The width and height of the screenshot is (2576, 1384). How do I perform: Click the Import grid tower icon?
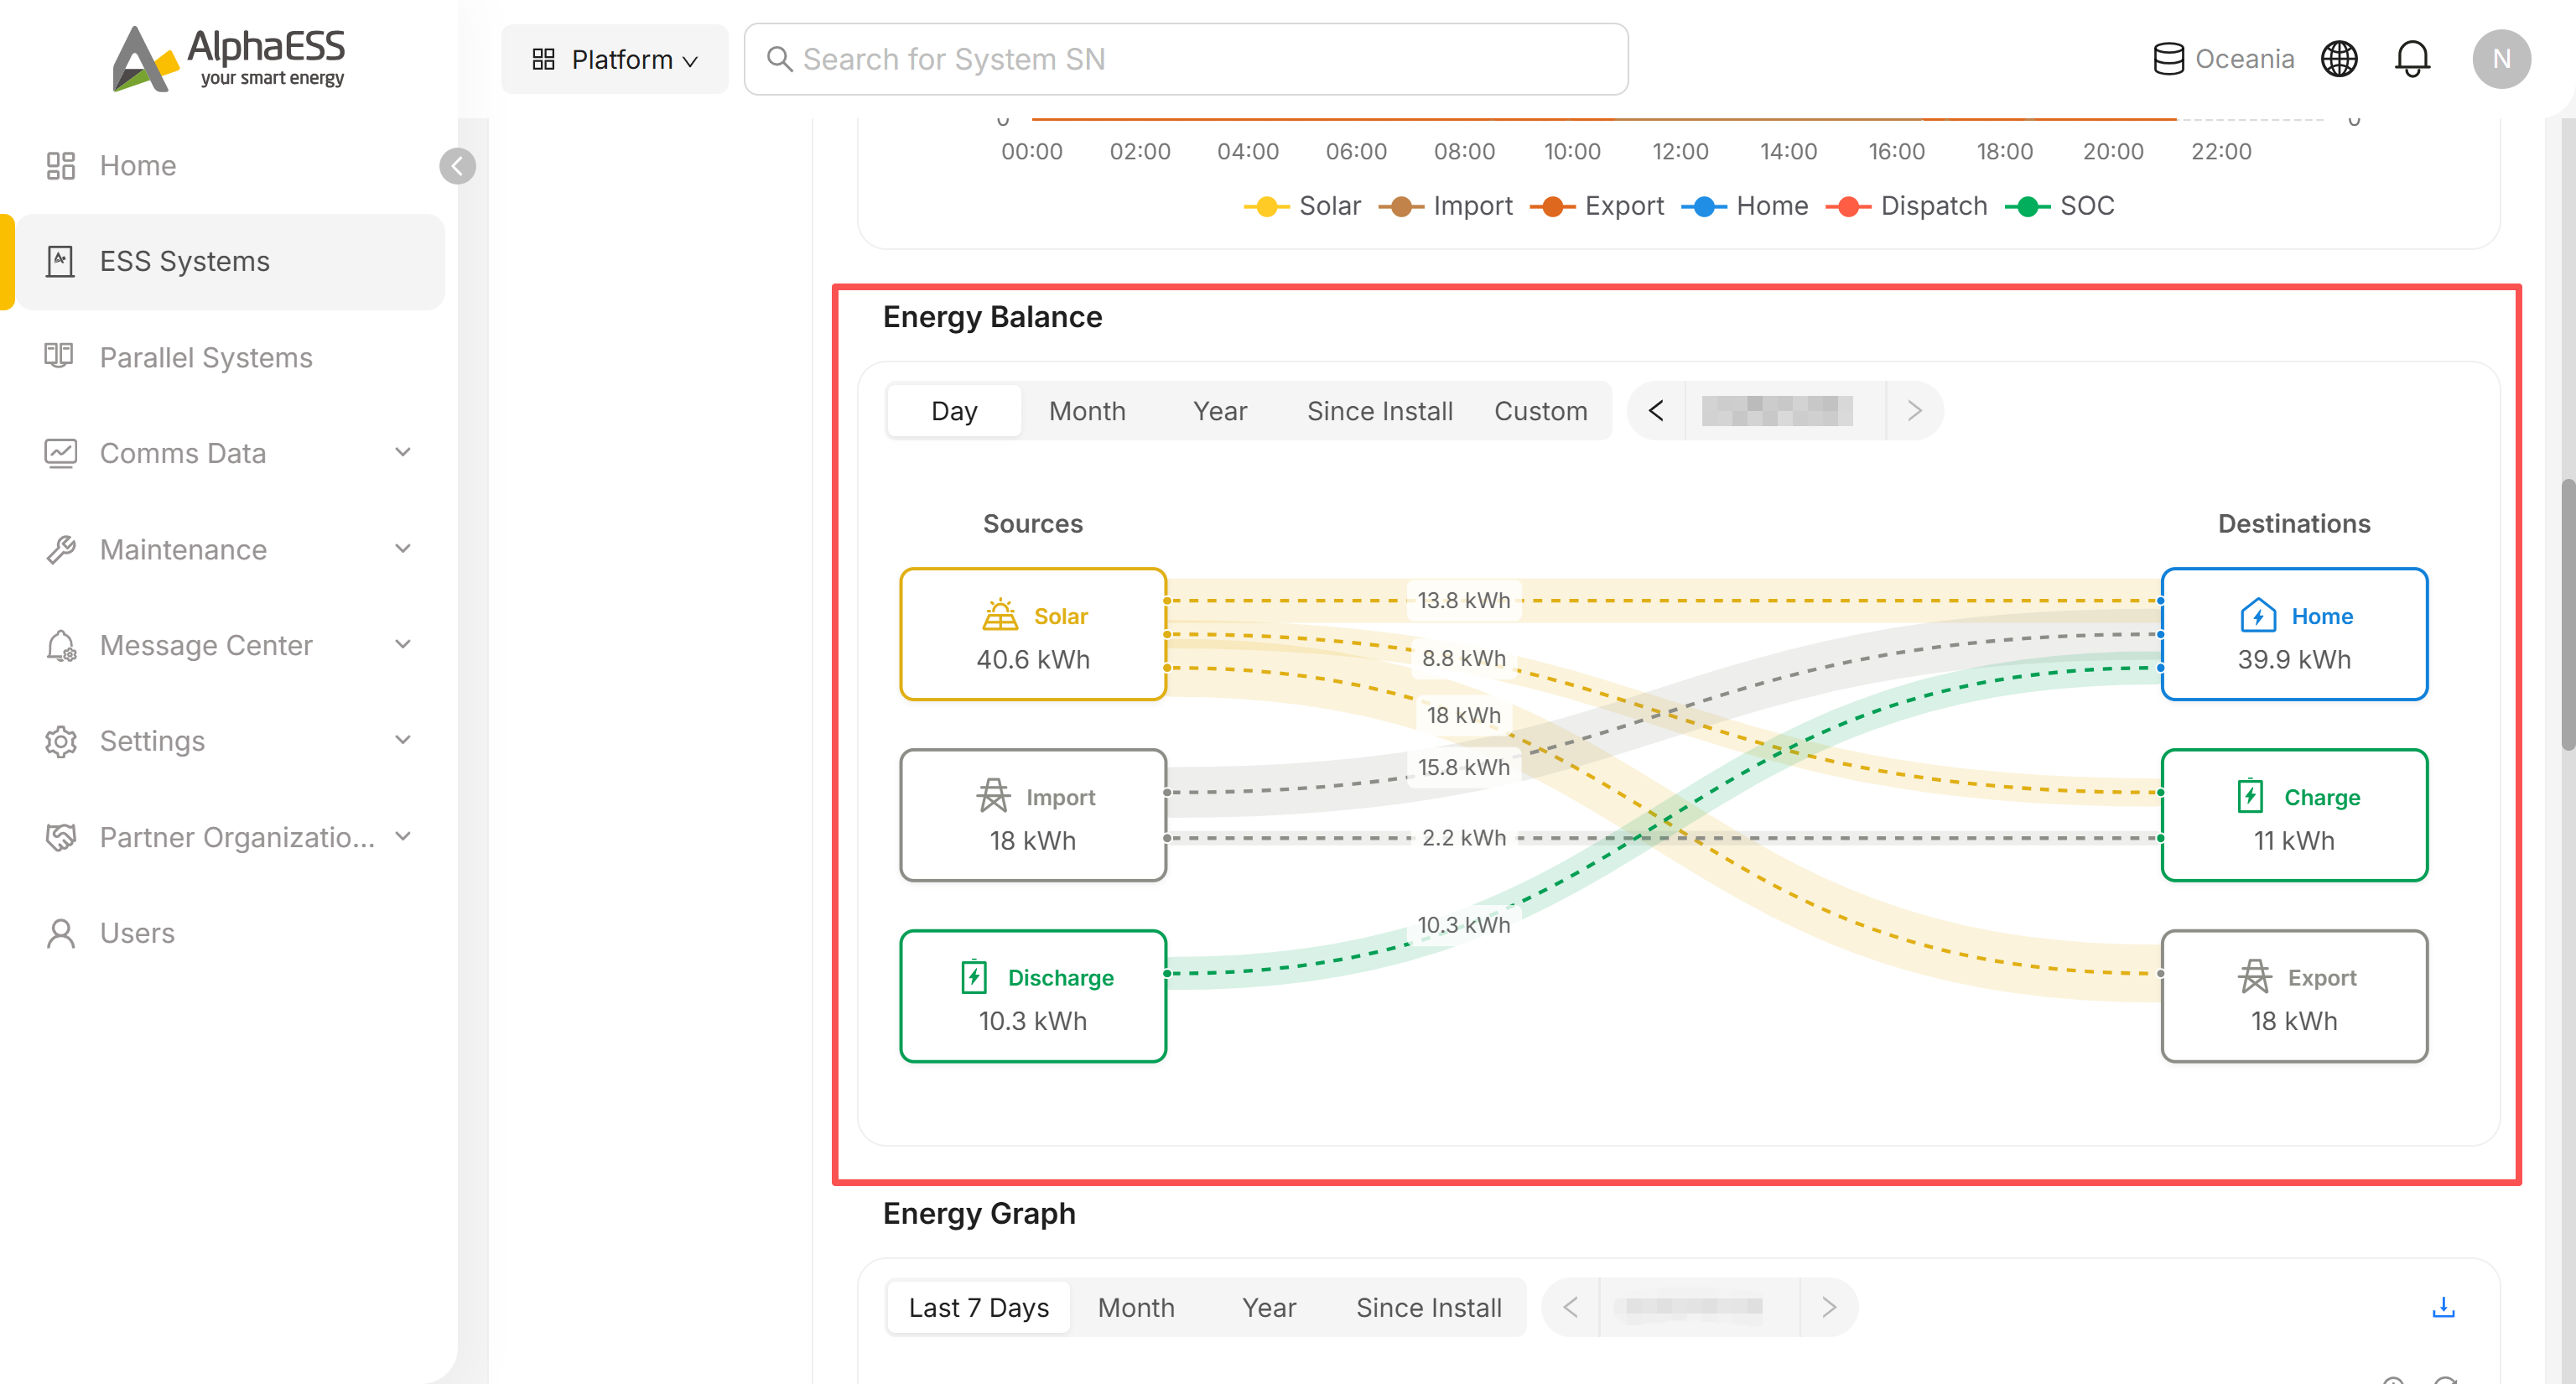[993, 796]
